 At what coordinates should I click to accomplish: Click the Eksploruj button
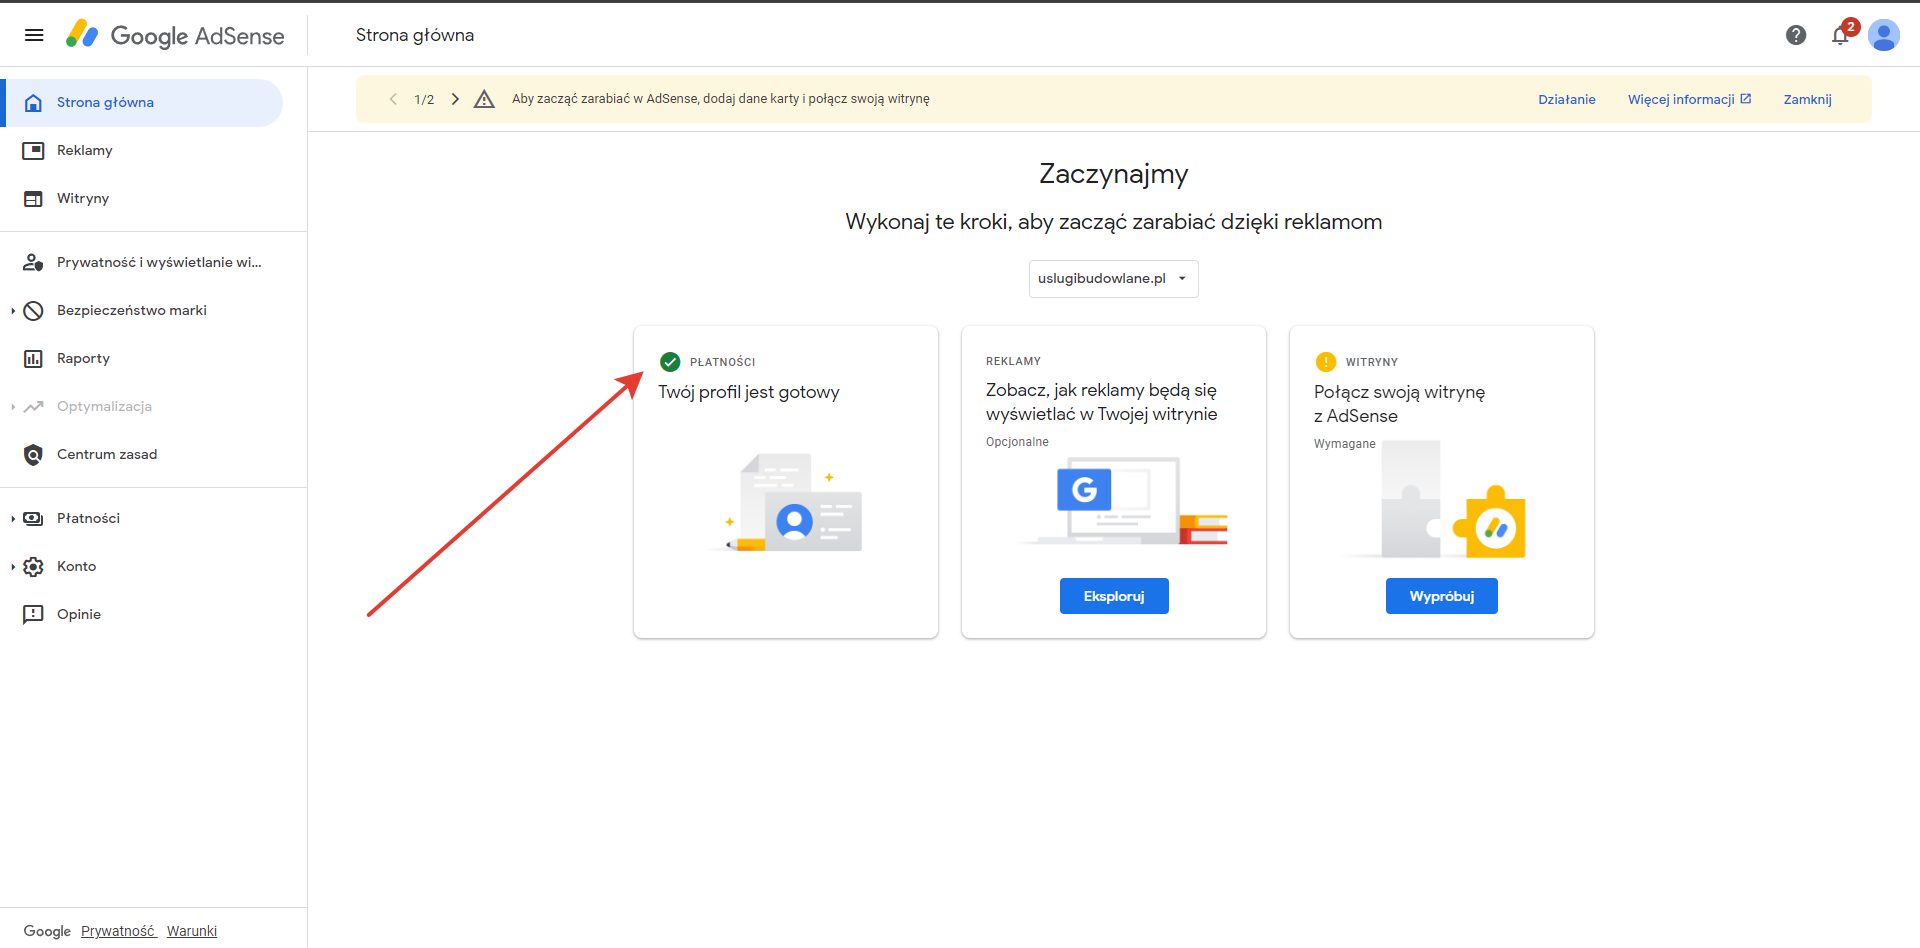tap(1114, 596)
